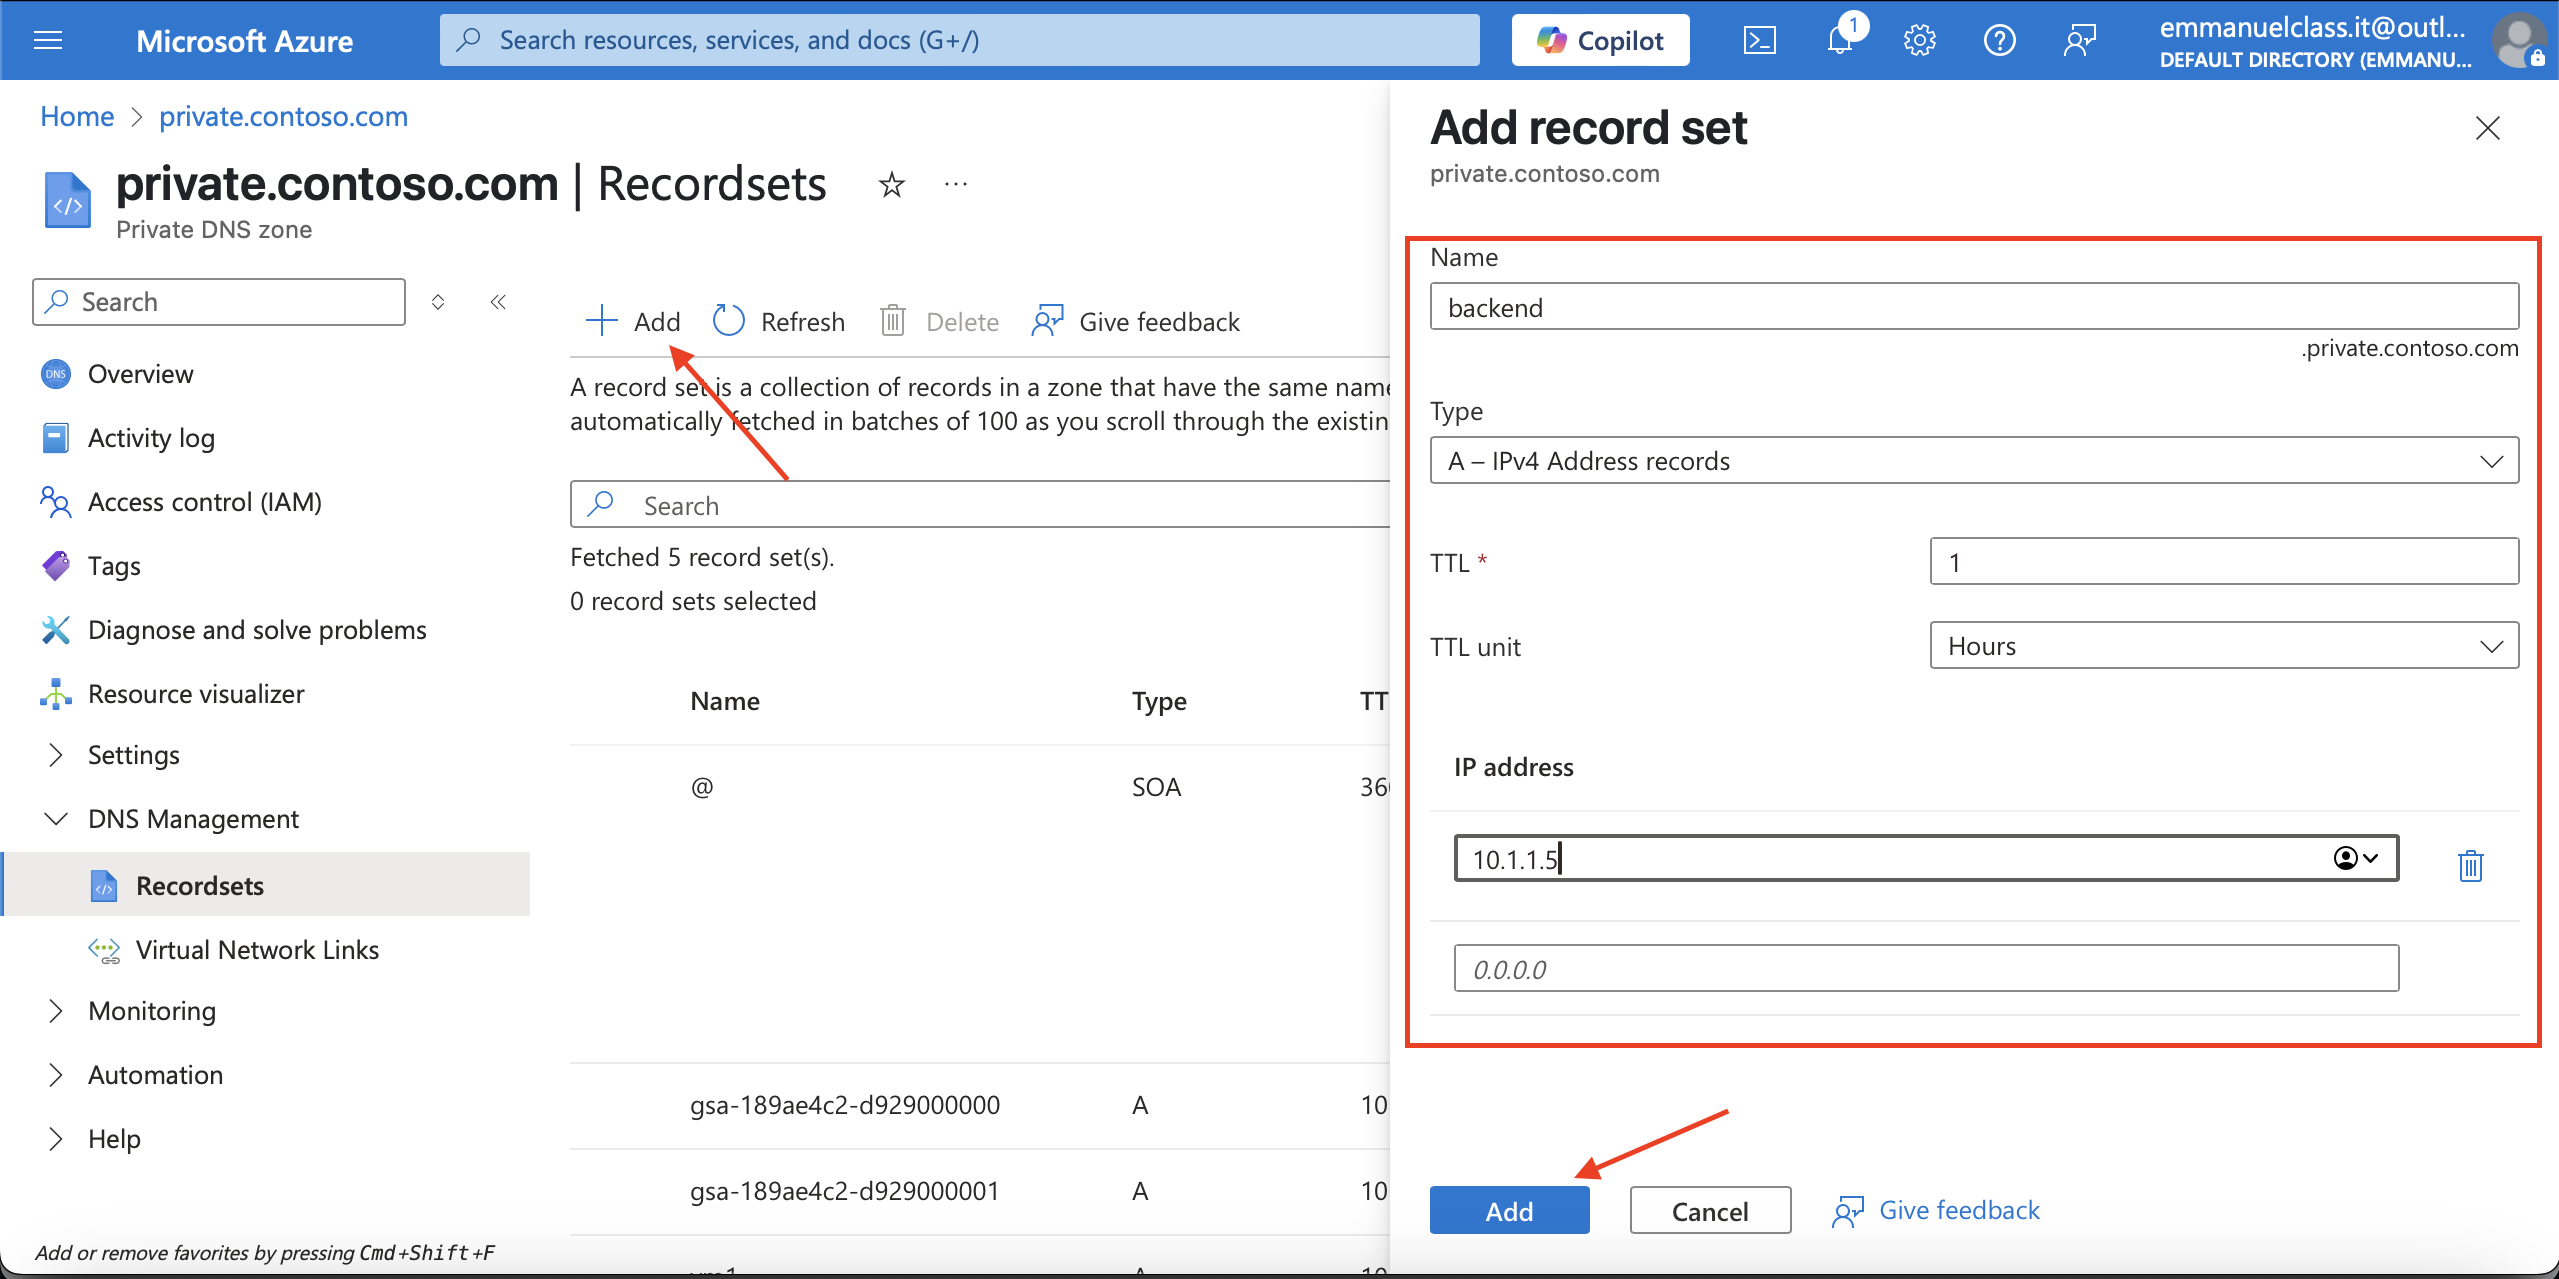Edit the Name field containing backend
Image resolution: width=2559 pixels, height=1279 pixels.
(x=1974, y=307)
